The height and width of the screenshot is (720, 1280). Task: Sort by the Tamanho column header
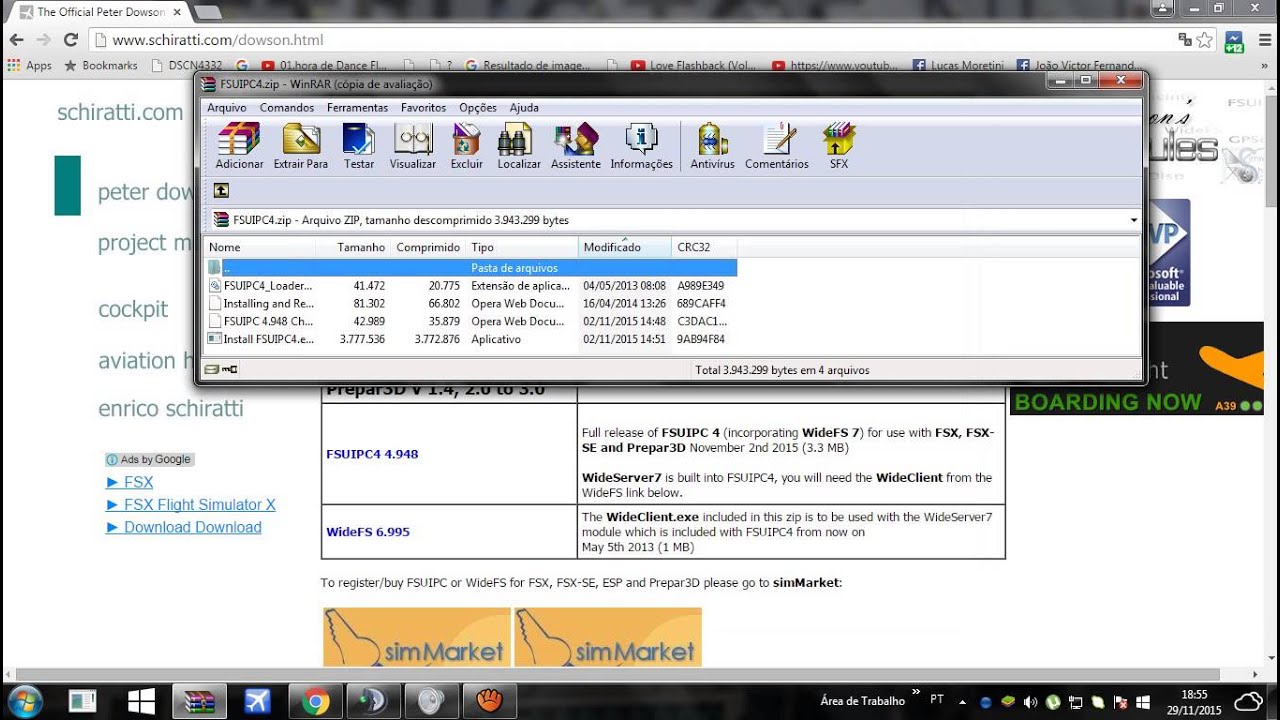coord(353,247)
